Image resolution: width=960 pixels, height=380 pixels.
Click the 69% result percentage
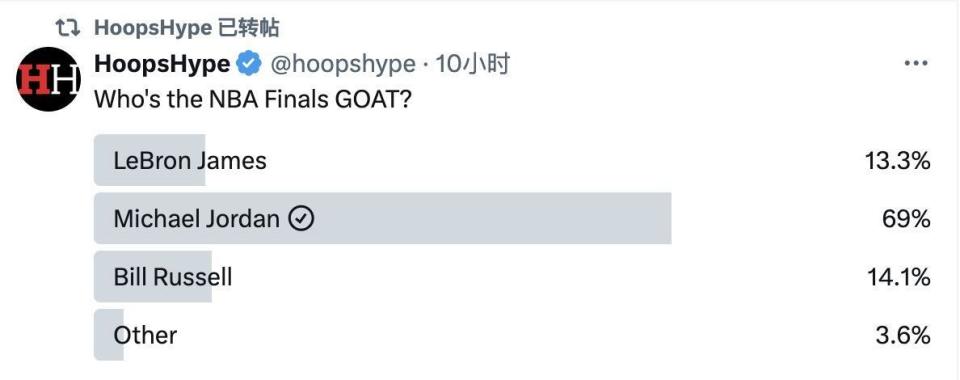[906, 218]
